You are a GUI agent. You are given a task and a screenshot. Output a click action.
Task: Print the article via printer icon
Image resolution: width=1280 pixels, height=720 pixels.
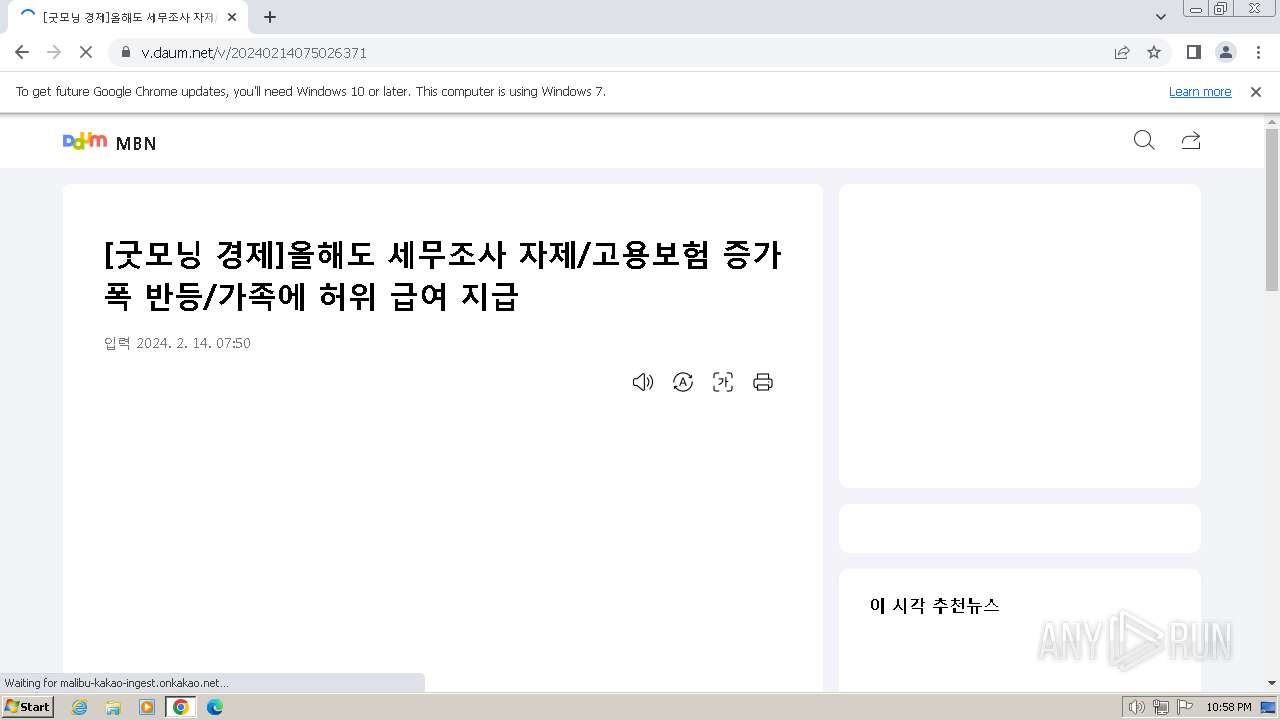tap(763, 382)
